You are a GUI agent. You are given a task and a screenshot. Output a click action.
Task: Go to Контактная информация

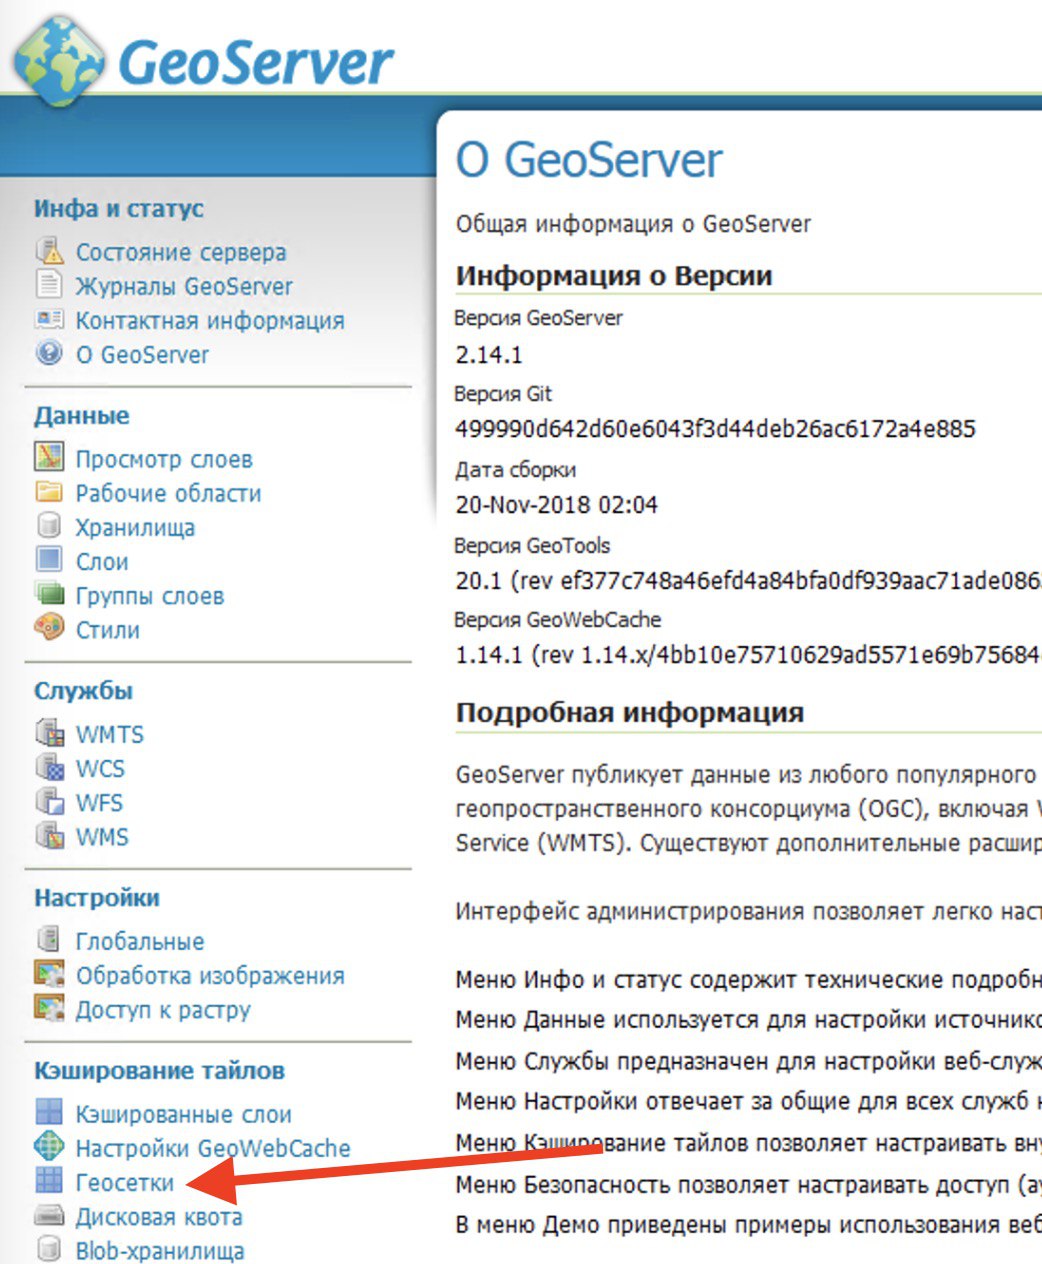point(210,320)
